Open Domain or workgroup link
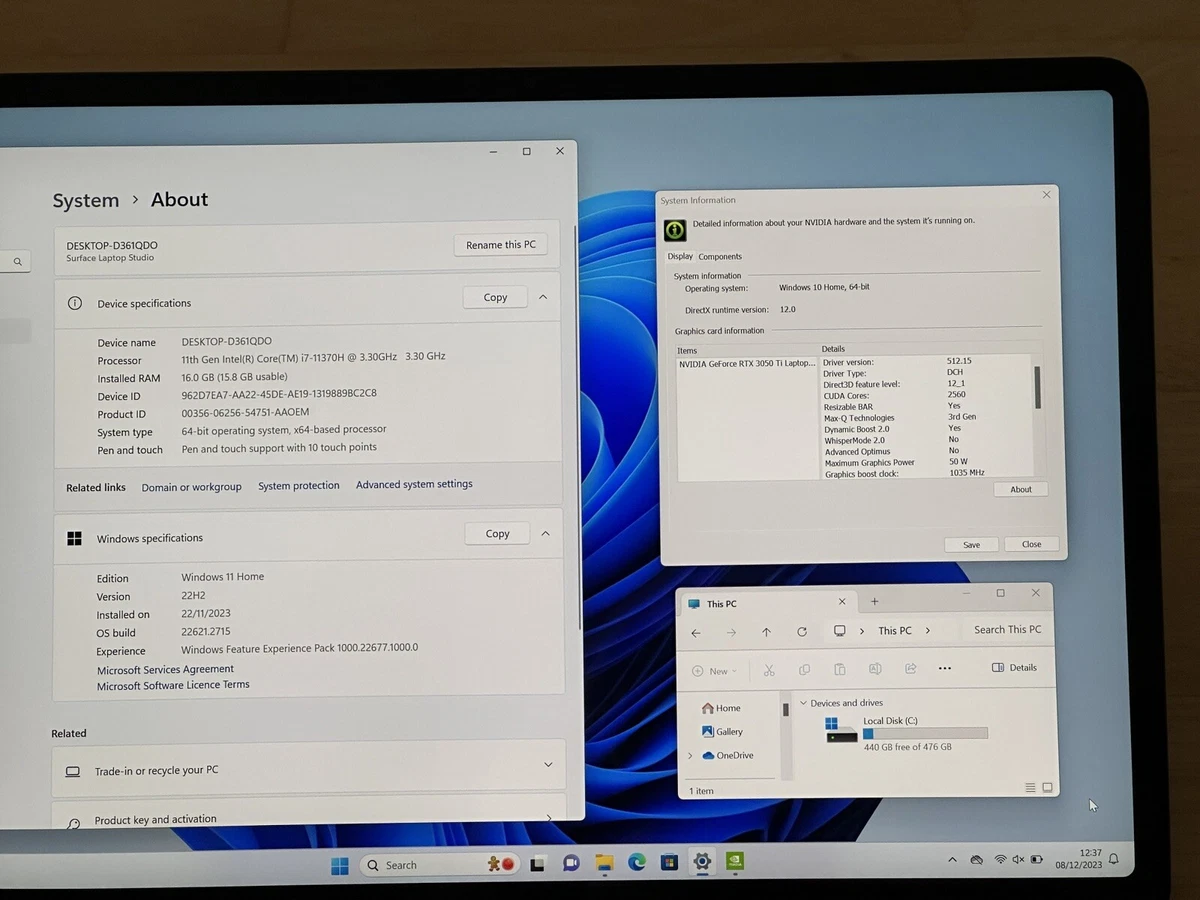This screenshot has width=1200, height=900. [191, 487]
